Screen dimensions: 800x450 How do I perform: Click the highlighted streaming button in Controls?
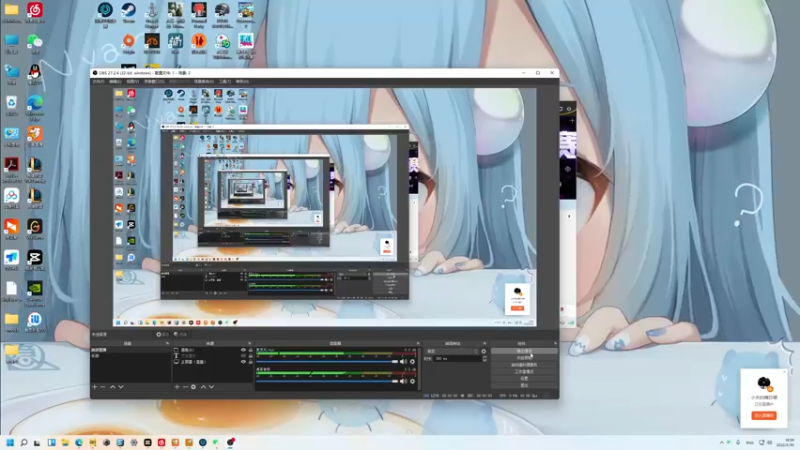(524, 351)
